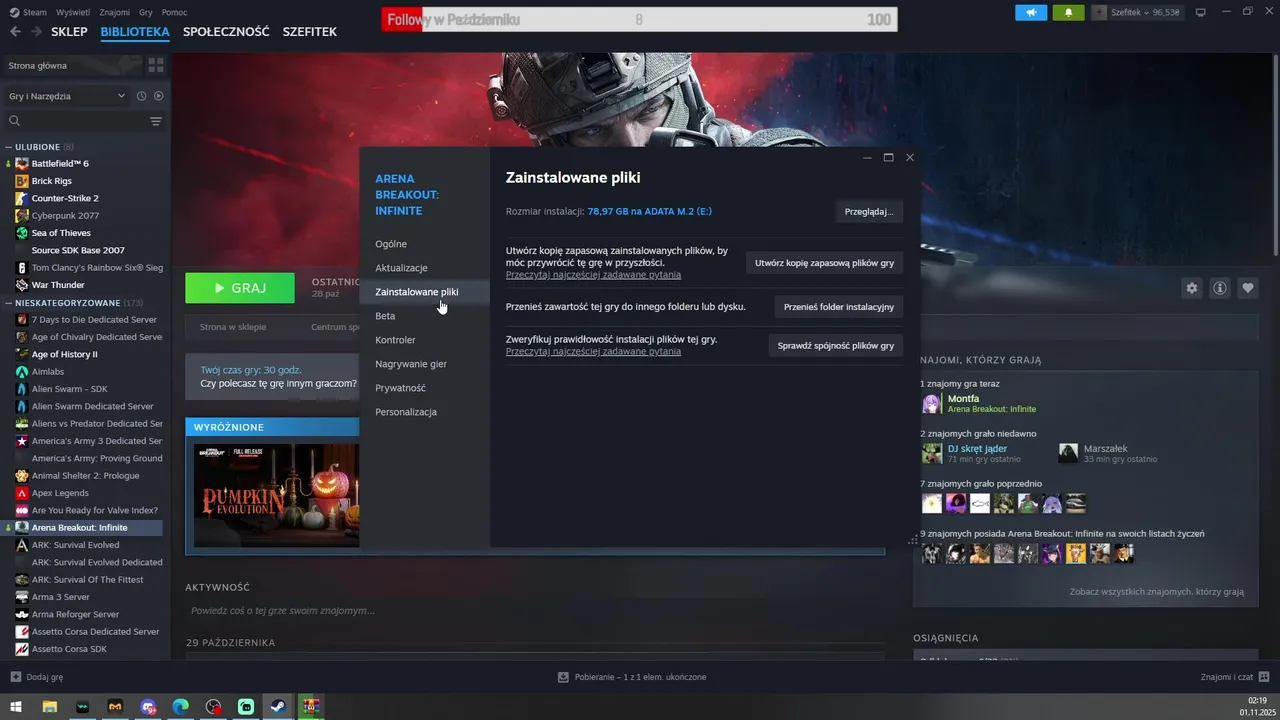Viewport: 1280px width, 720px height.
Task: Open Montfa's friend avatar
Action: pos(932,403)
